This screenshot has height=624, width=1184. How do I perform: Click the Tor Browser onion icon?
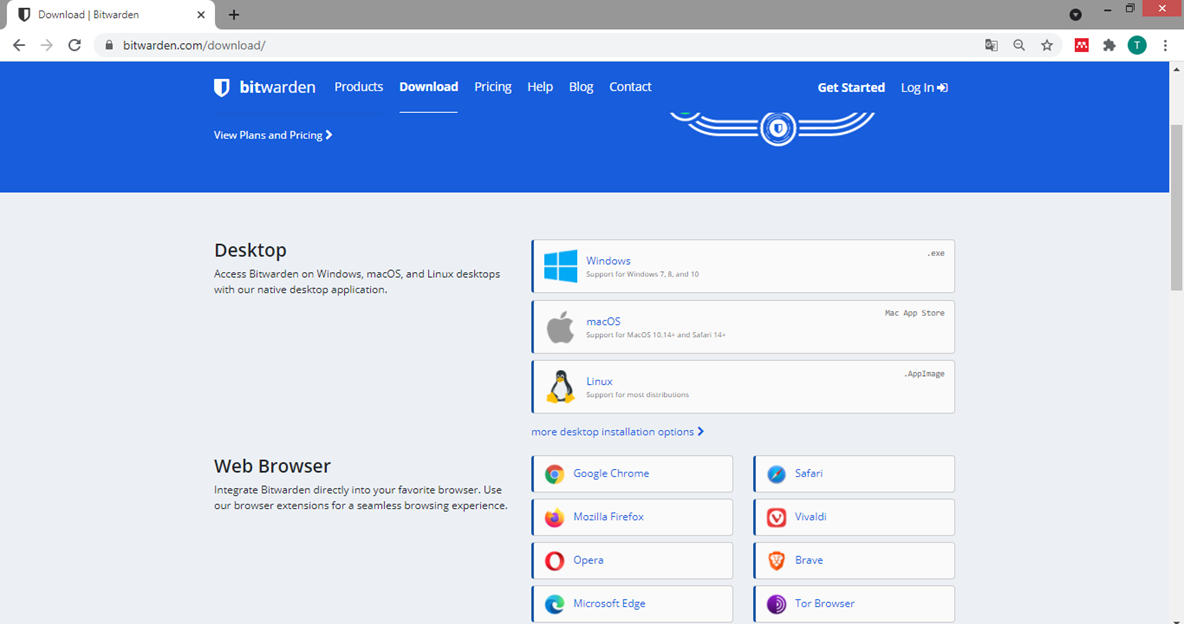776,604
